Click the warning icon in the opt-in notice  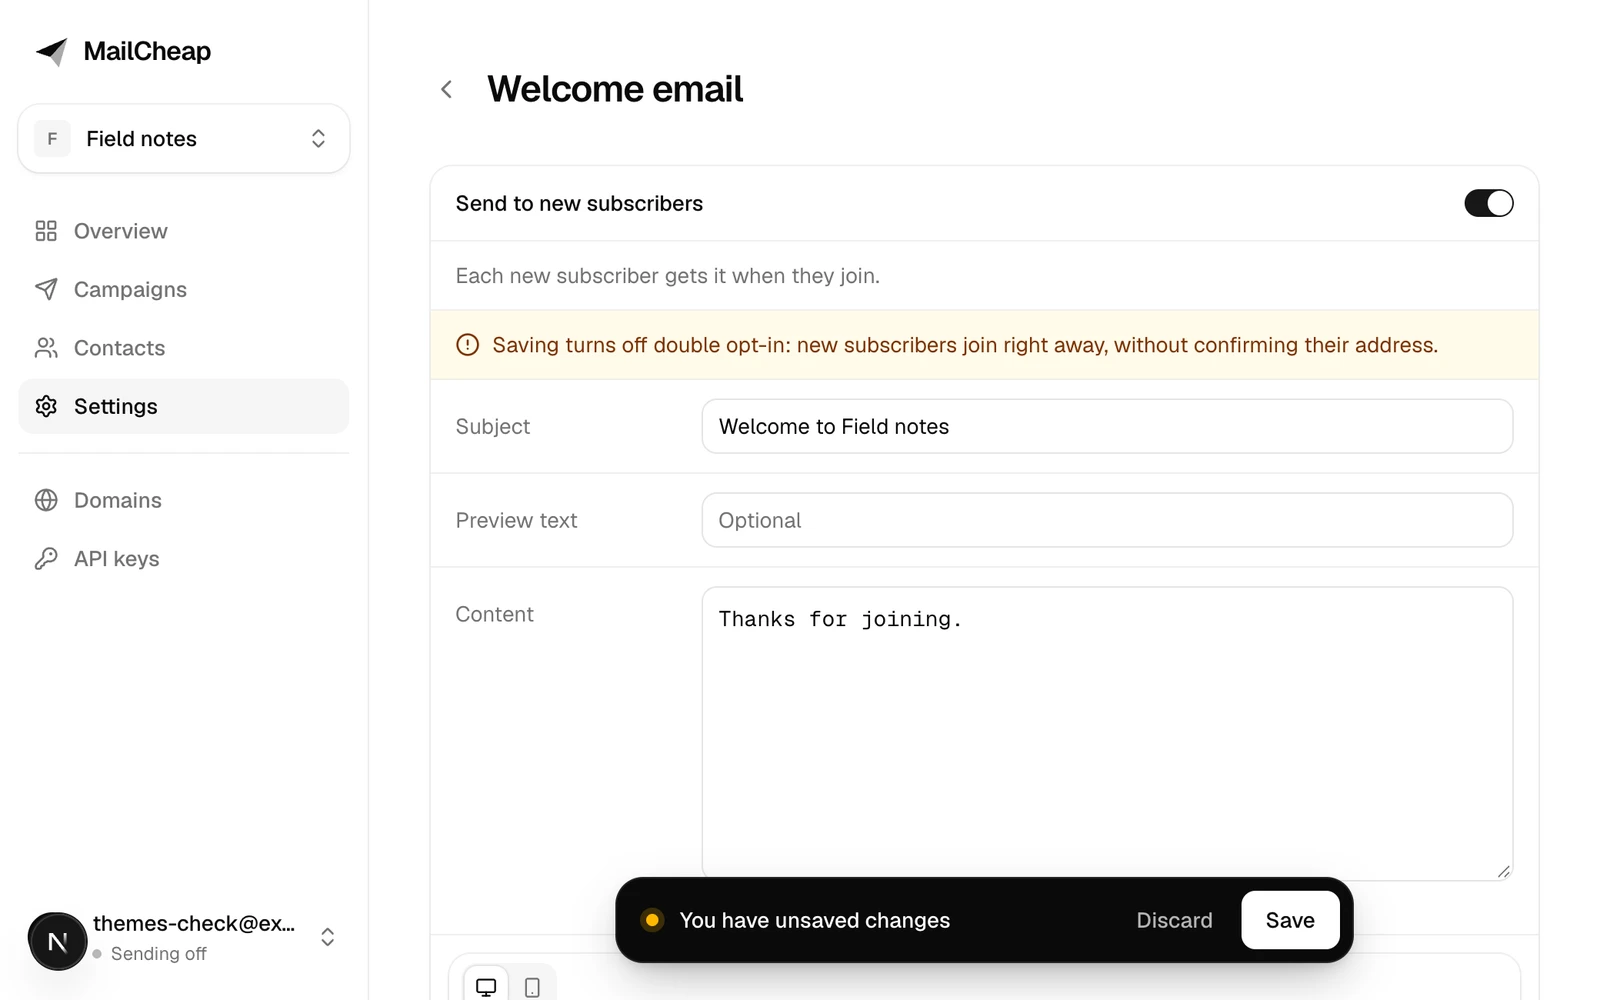(467, 345)
